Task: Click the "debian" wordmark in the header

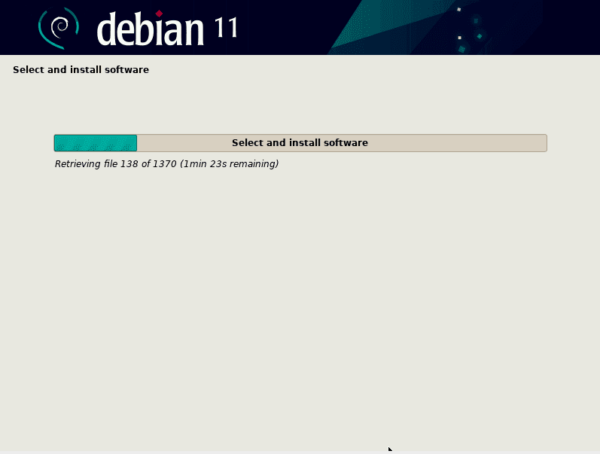Action: [150, 30]
